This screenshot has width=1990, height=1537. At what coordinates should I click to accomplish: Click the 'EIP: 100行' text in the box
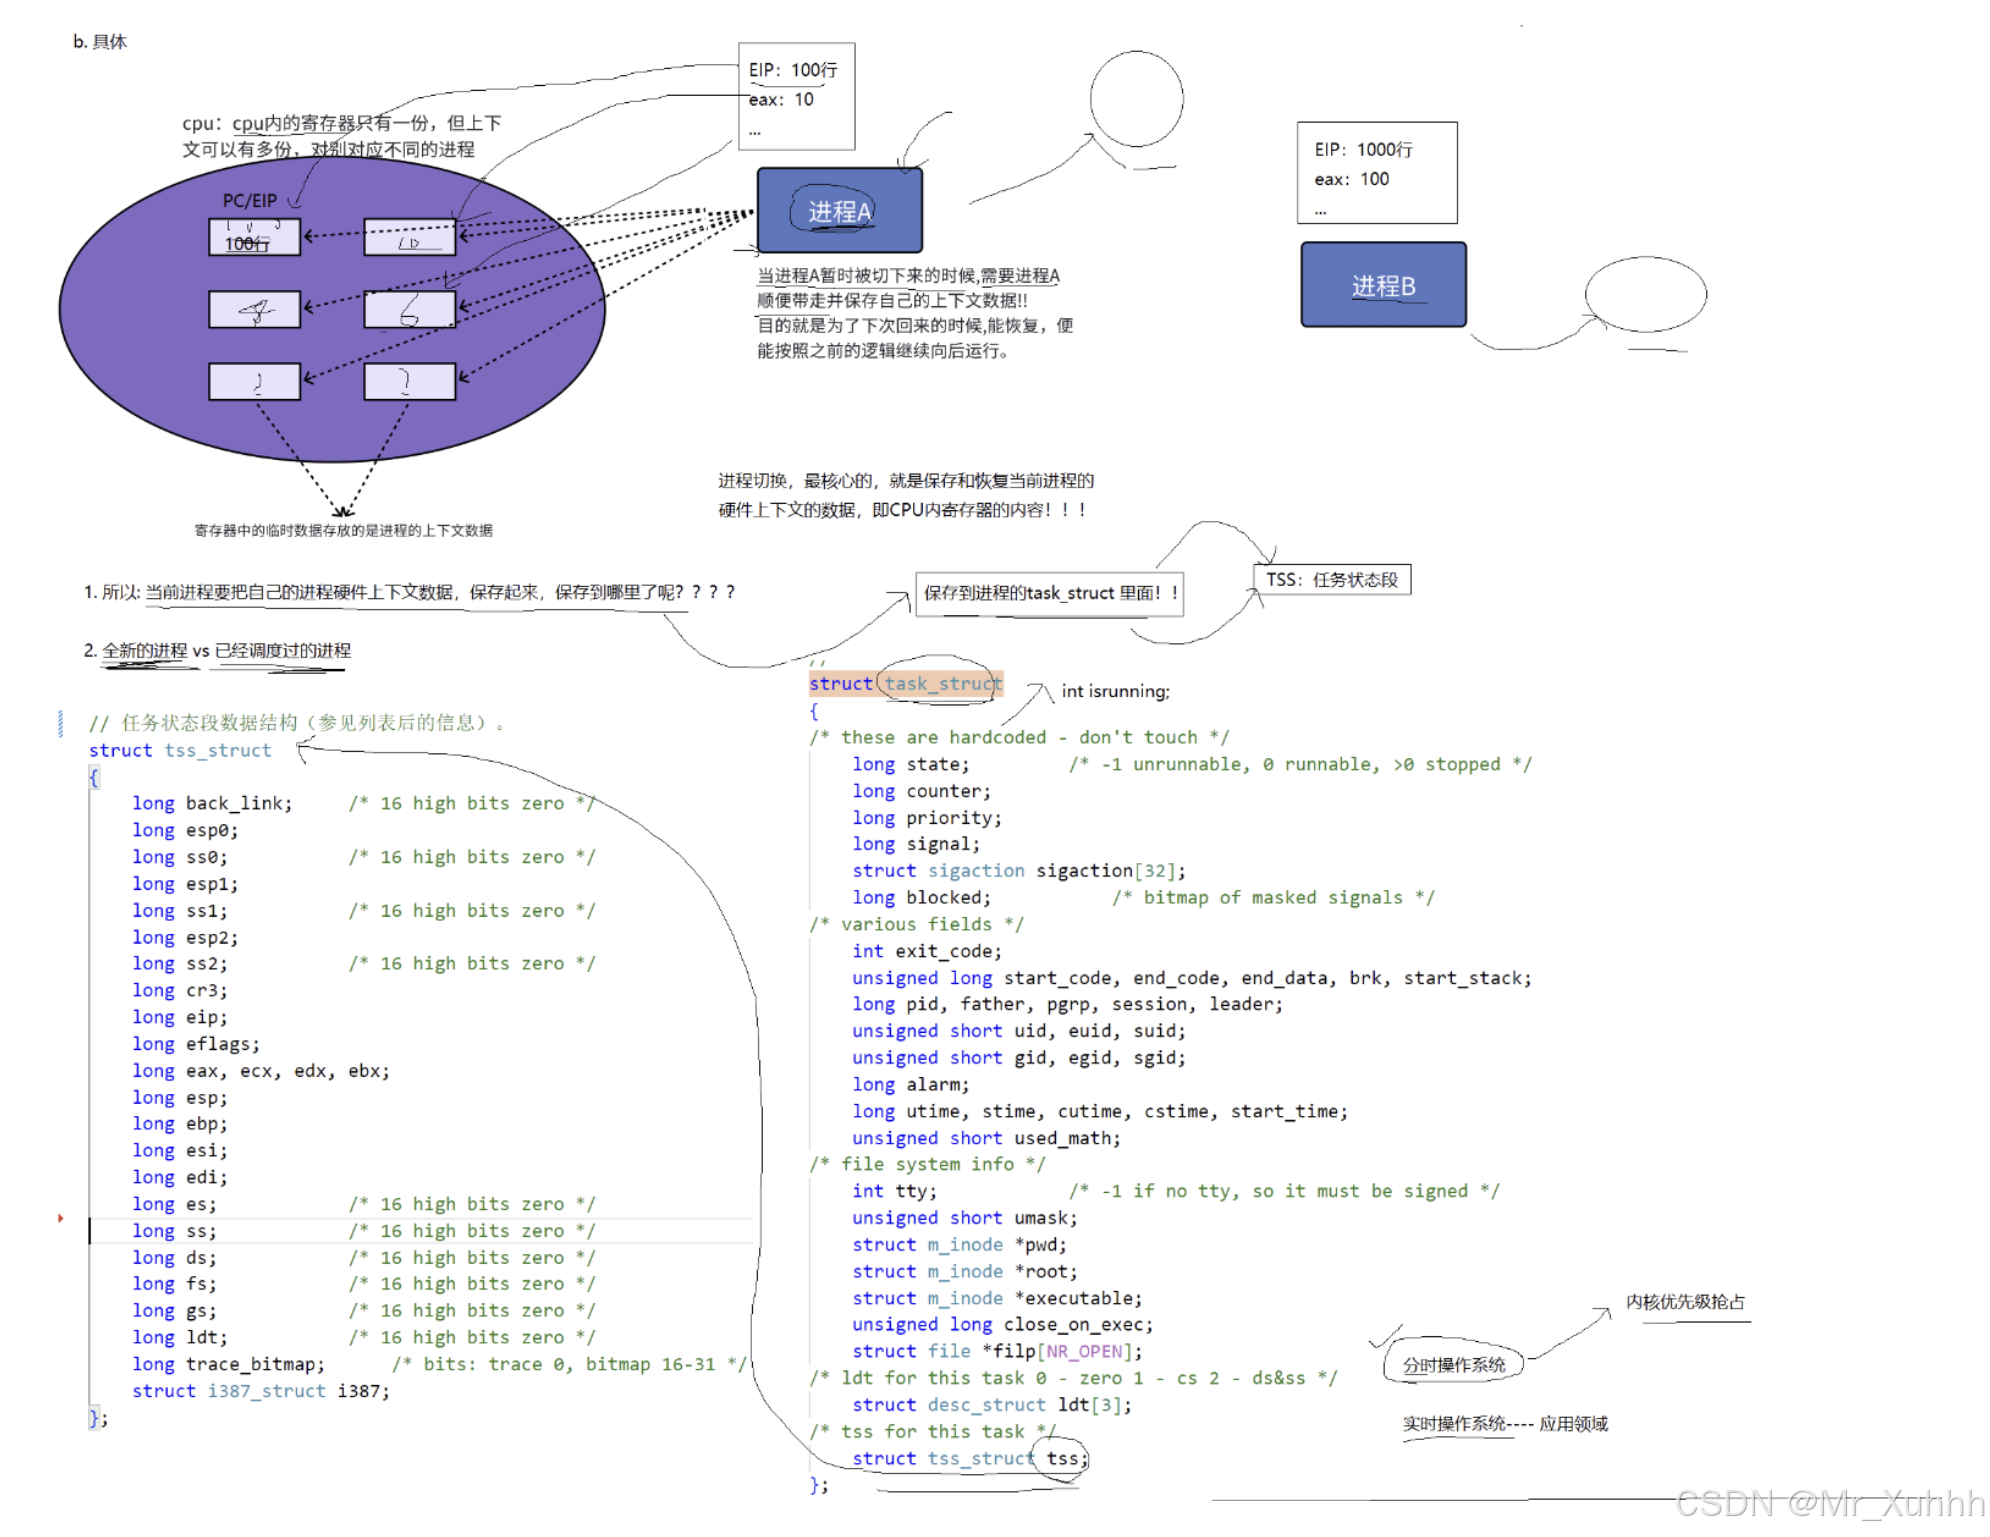pos(793,70)
